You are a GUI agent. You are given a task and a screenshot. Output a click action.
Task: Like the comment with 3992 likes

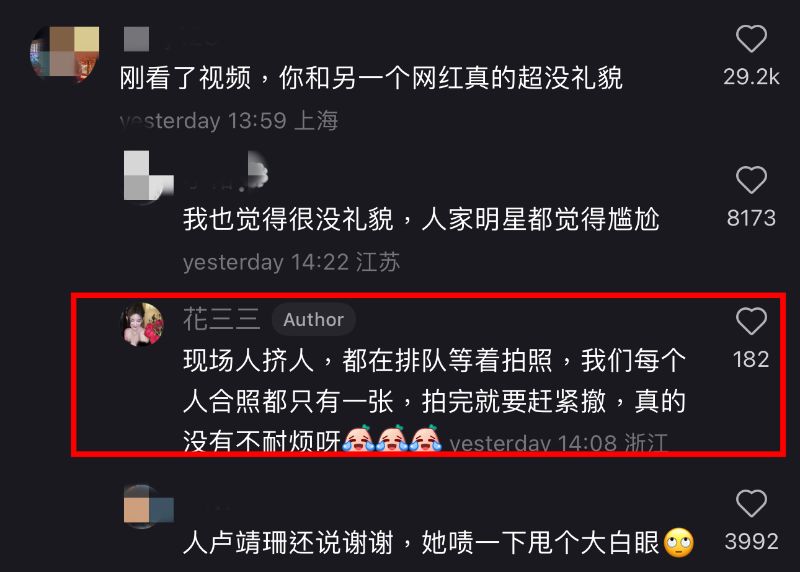pyautogui.click(x=751, y=503)
